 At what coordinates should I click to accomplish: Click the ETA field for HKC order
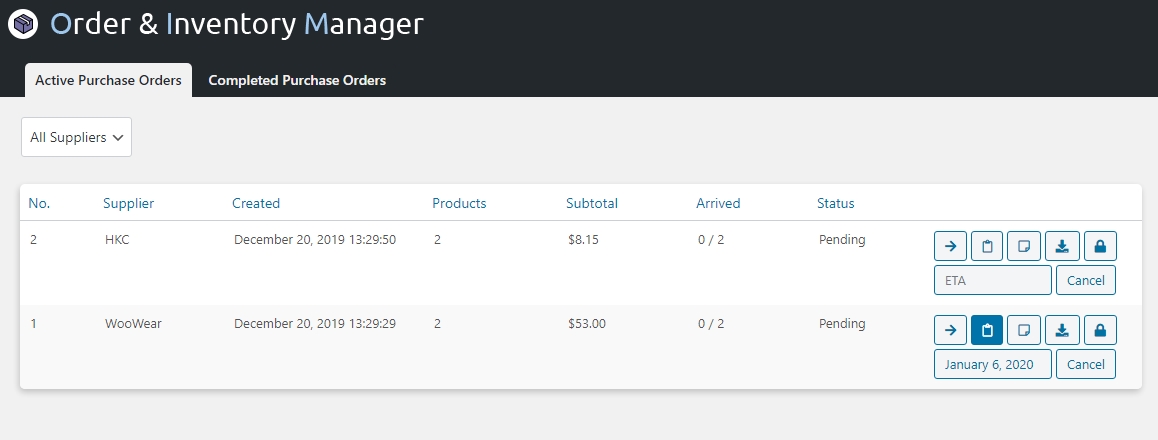pyautogui.click(x=993, y=281)
